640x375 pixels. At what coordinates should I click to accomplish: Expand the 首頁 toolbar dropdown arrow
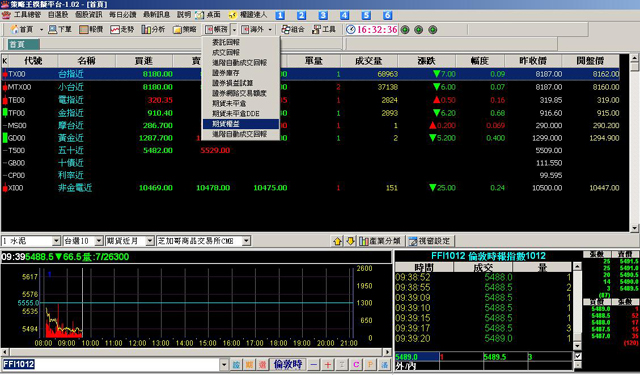41,29
